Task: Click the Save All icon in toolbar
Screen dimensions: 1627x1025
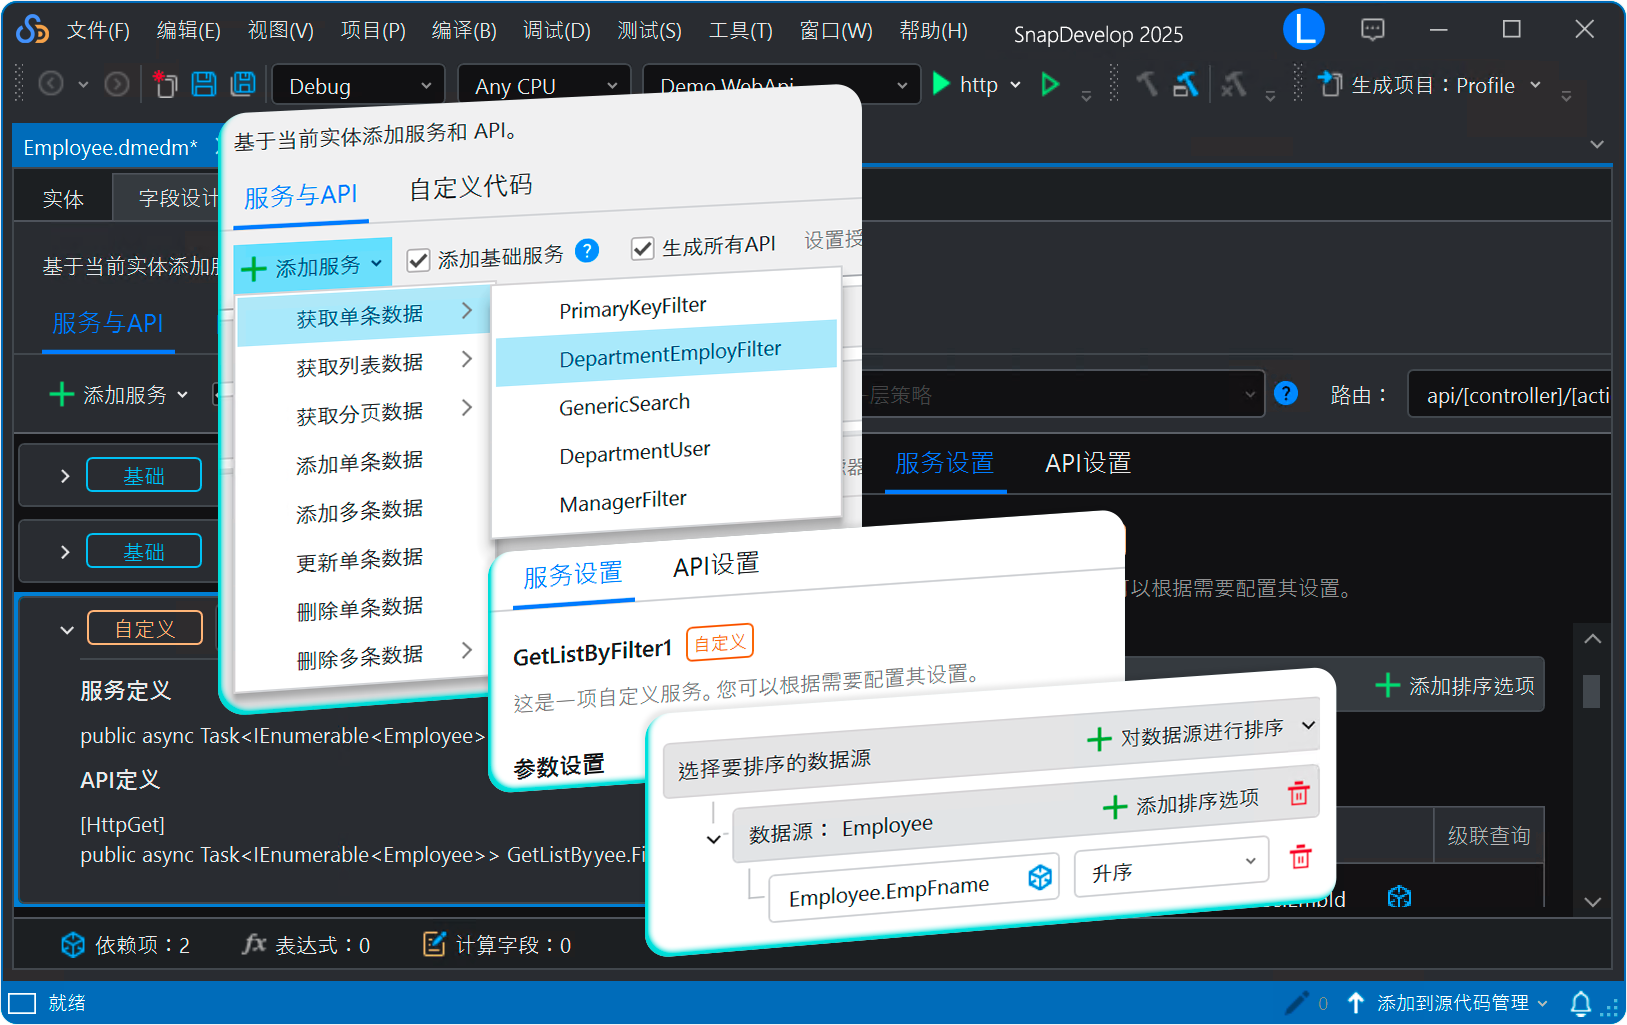Action: tap(243, 84)
